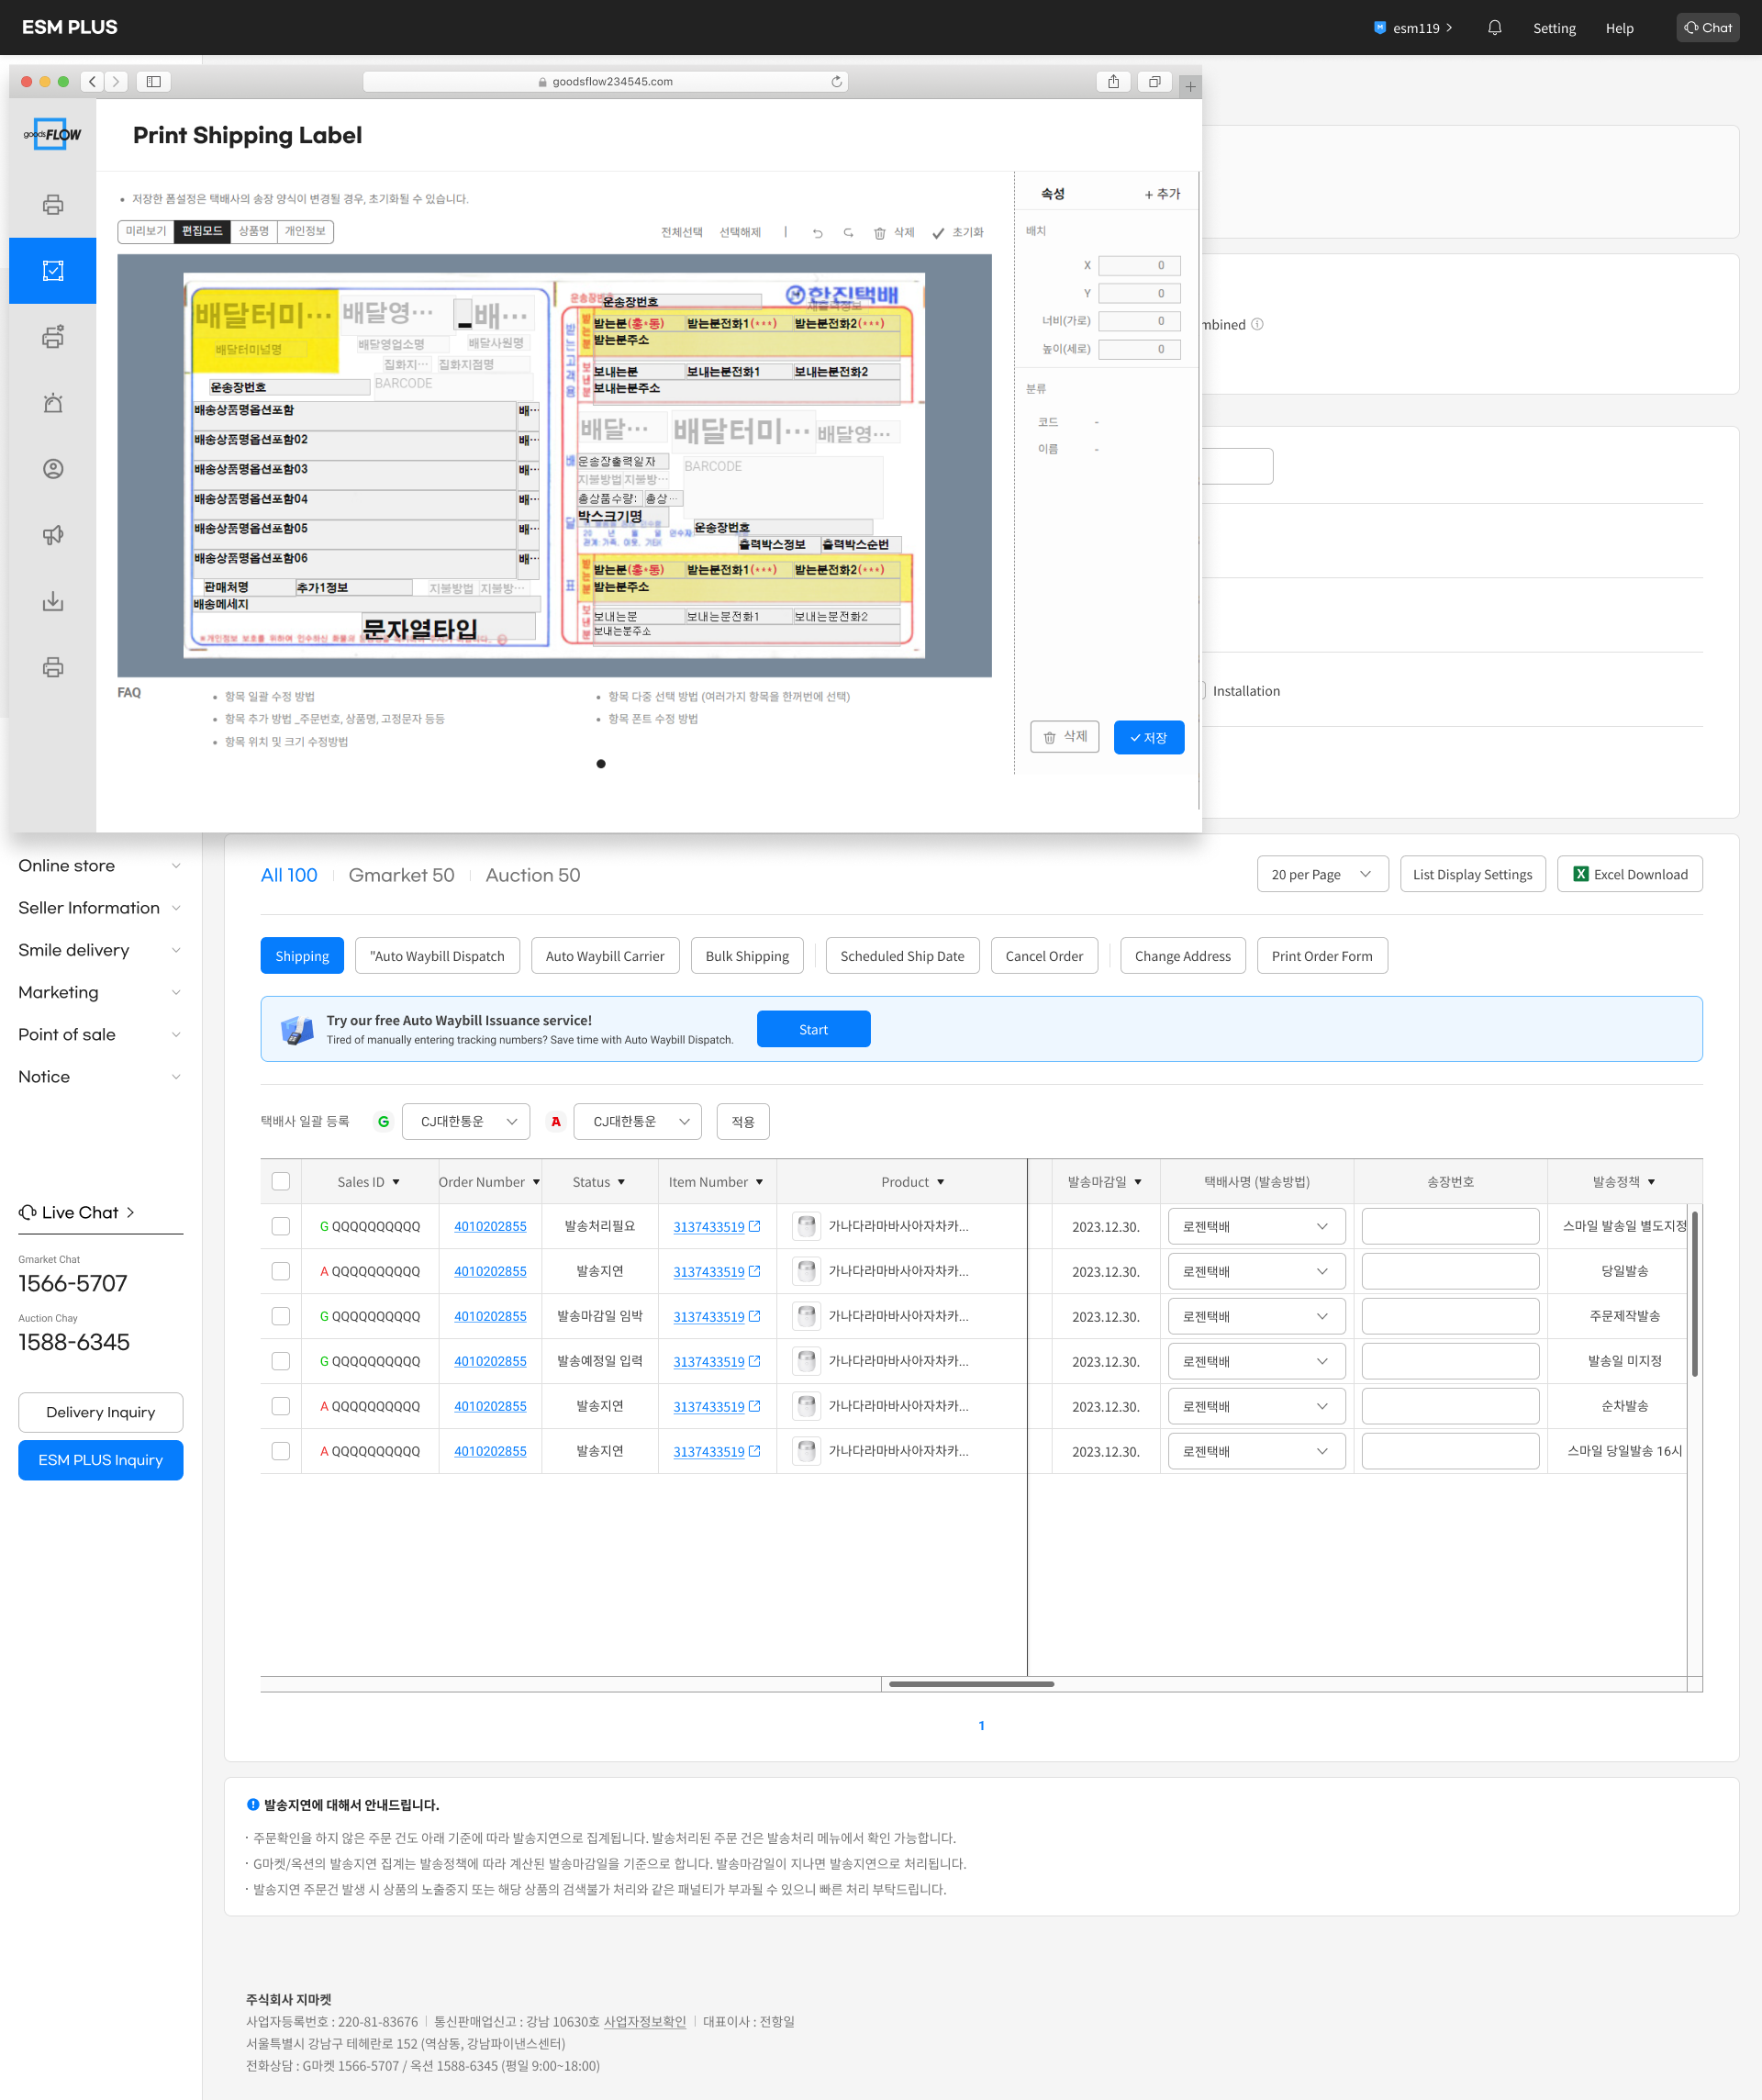Click the browser share icon
This screenshot has width=1762, height=2100.
point(1113,82)
